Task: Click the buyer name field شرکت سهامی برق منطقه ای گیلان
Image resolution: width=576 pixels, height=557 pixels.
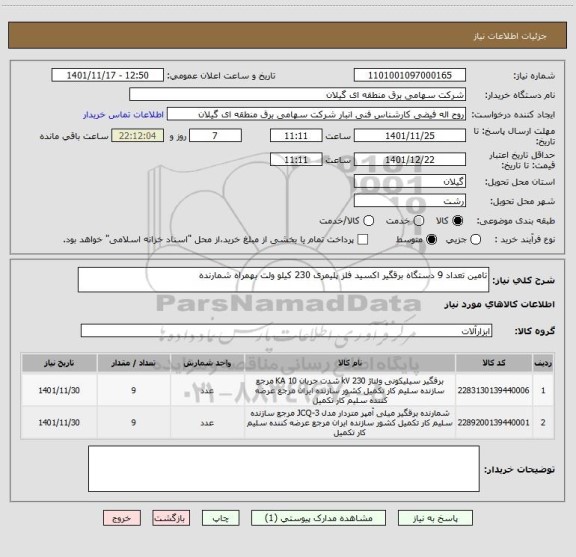Action: pos(298,95)
